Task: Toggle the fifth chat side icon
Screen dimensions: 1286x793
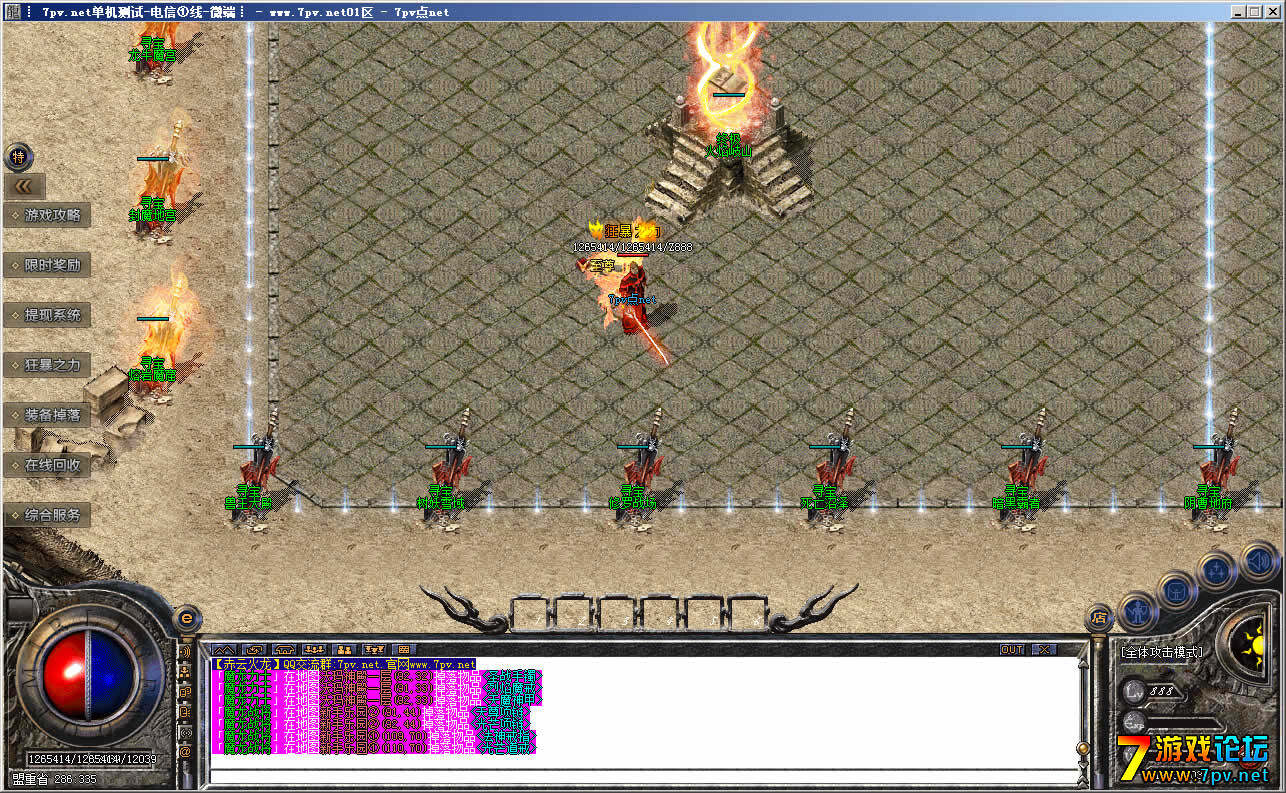Action: pyautogui.click(x=185, y=731)
